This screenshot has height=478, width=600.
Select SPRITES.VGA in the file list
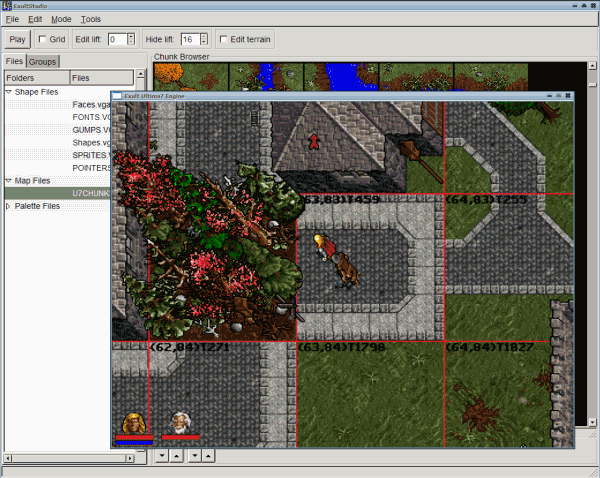click(x=91, y=155)
